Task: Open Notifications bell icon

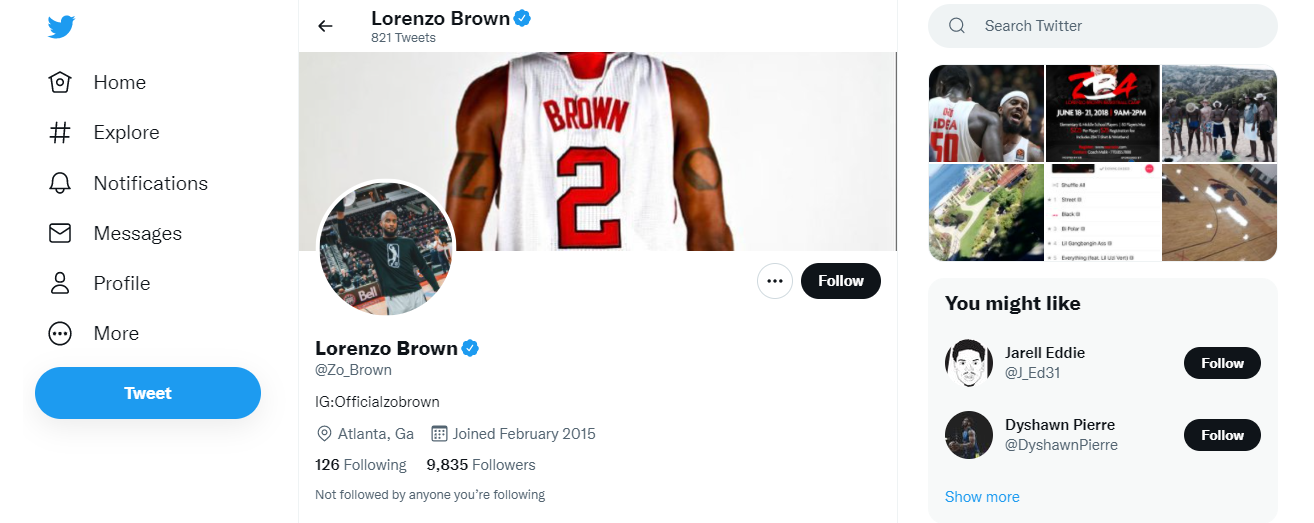Action: click(x=61, y=183)
